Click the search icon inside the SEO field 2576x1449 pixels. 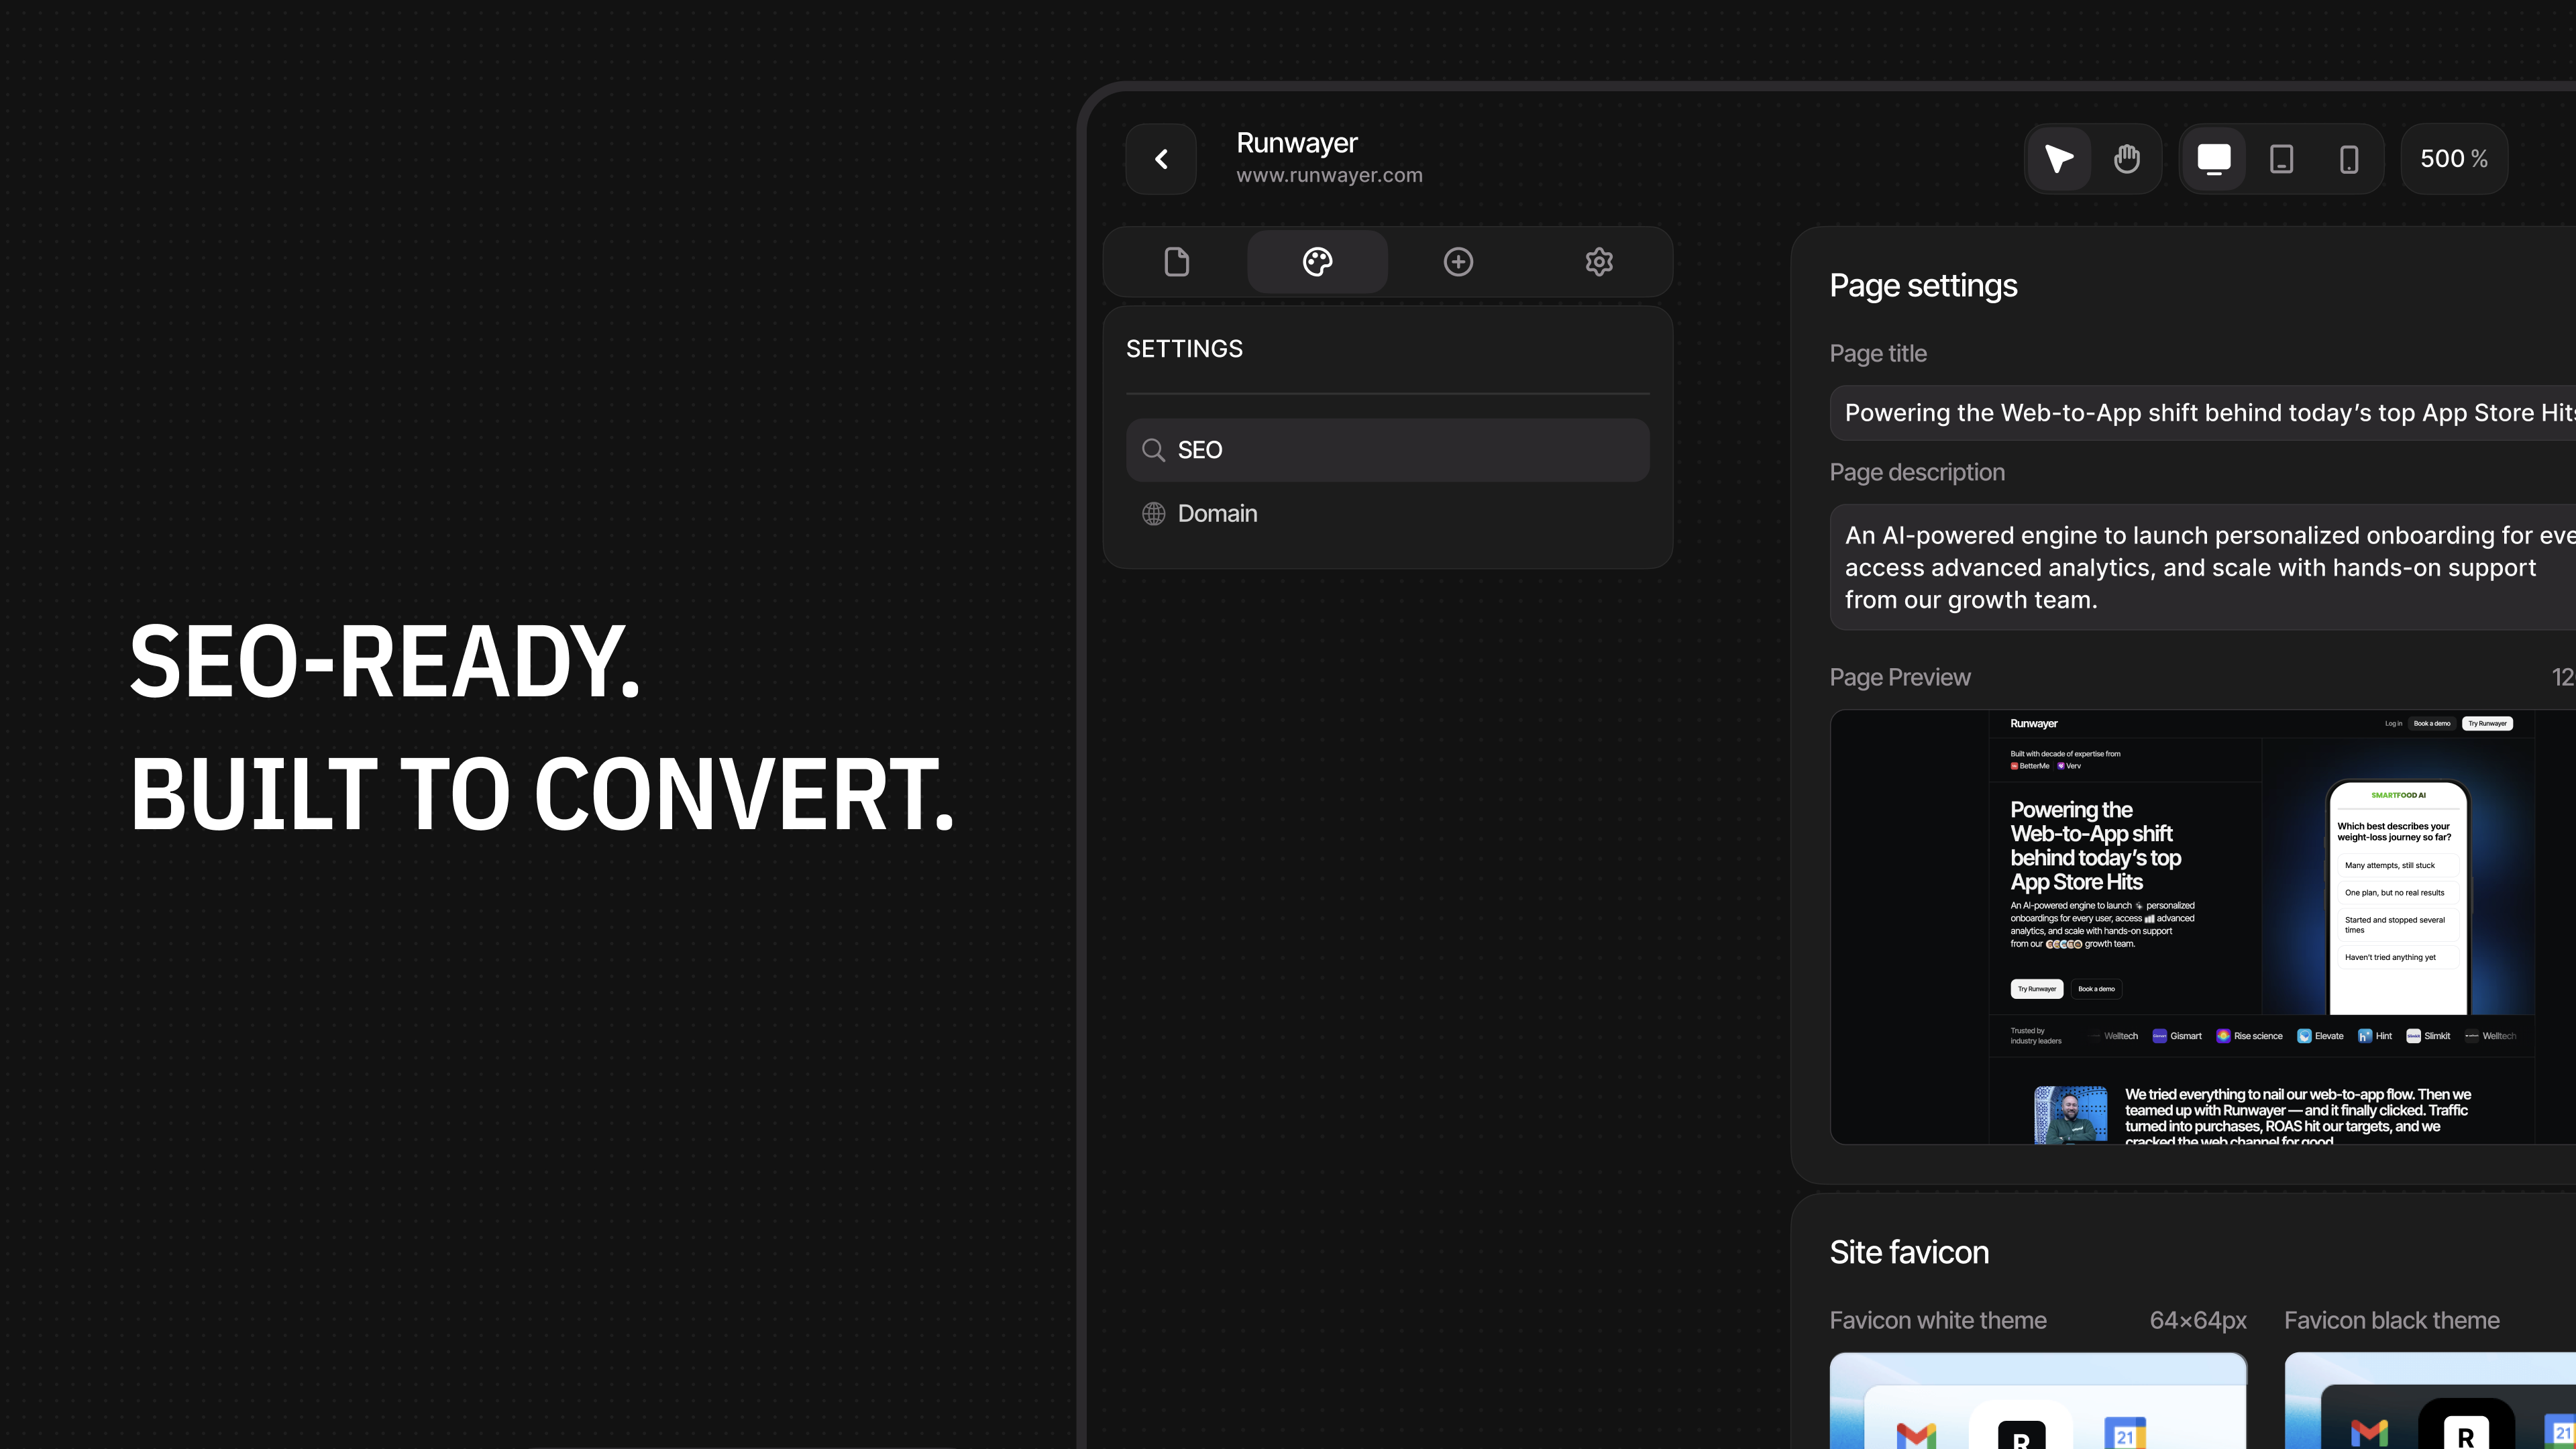coord(1153,450)
